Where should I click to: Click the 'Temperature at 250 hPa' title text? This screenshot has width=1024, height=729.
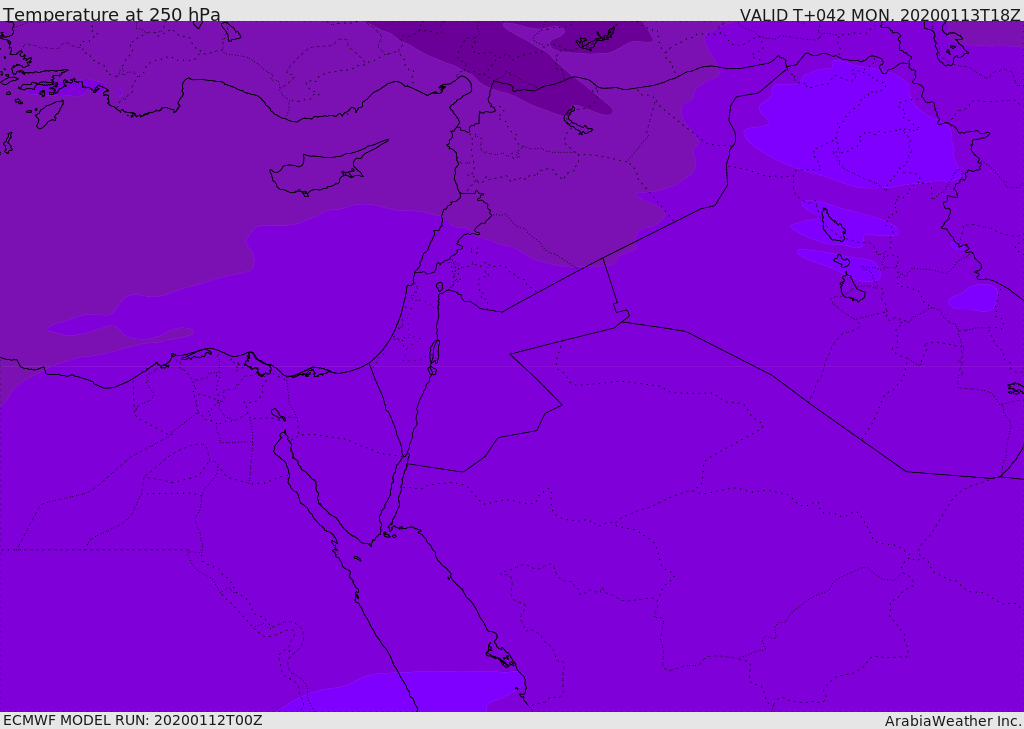tap(112, 14)
